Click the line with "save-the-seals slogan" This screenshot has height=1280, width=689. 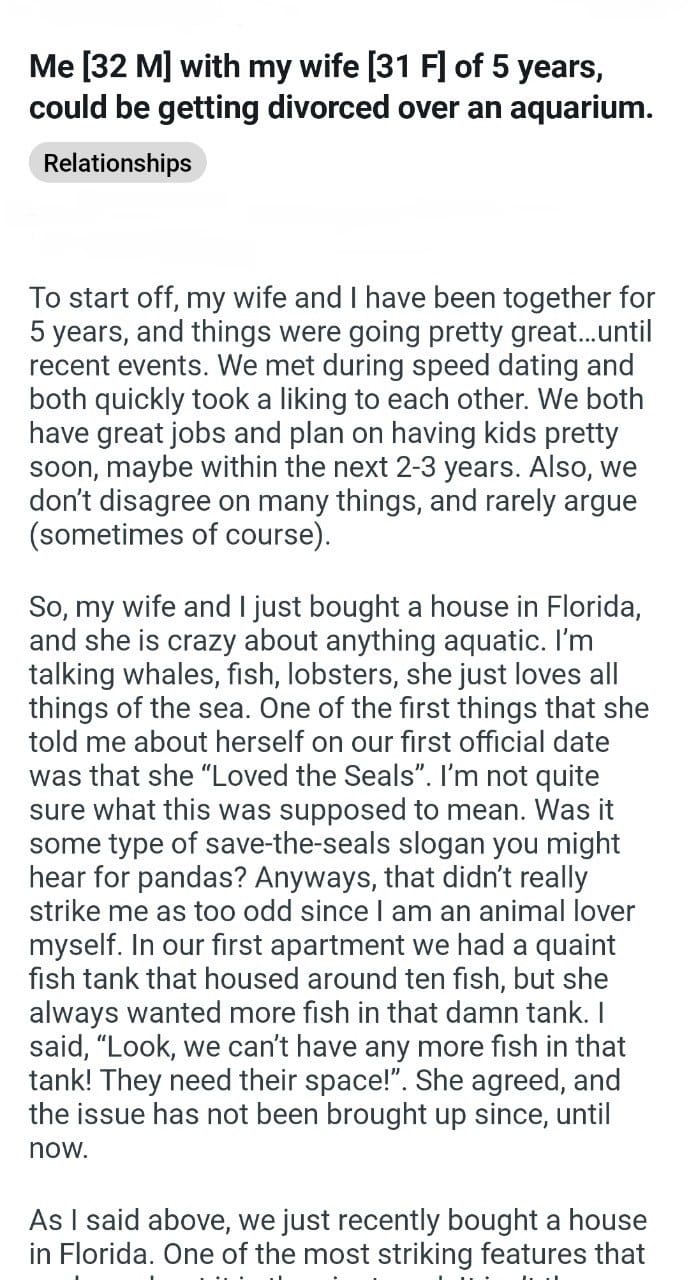[x=324, y=844]
